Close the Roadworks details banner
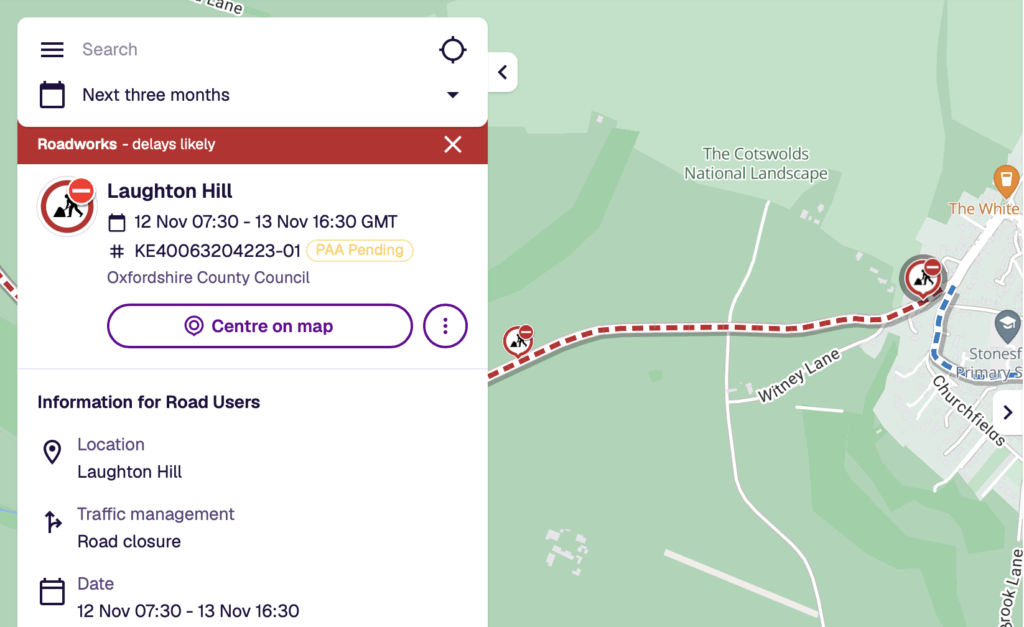Image resolution: width=1024 pixels, height=627 pixels. (453, 144)
